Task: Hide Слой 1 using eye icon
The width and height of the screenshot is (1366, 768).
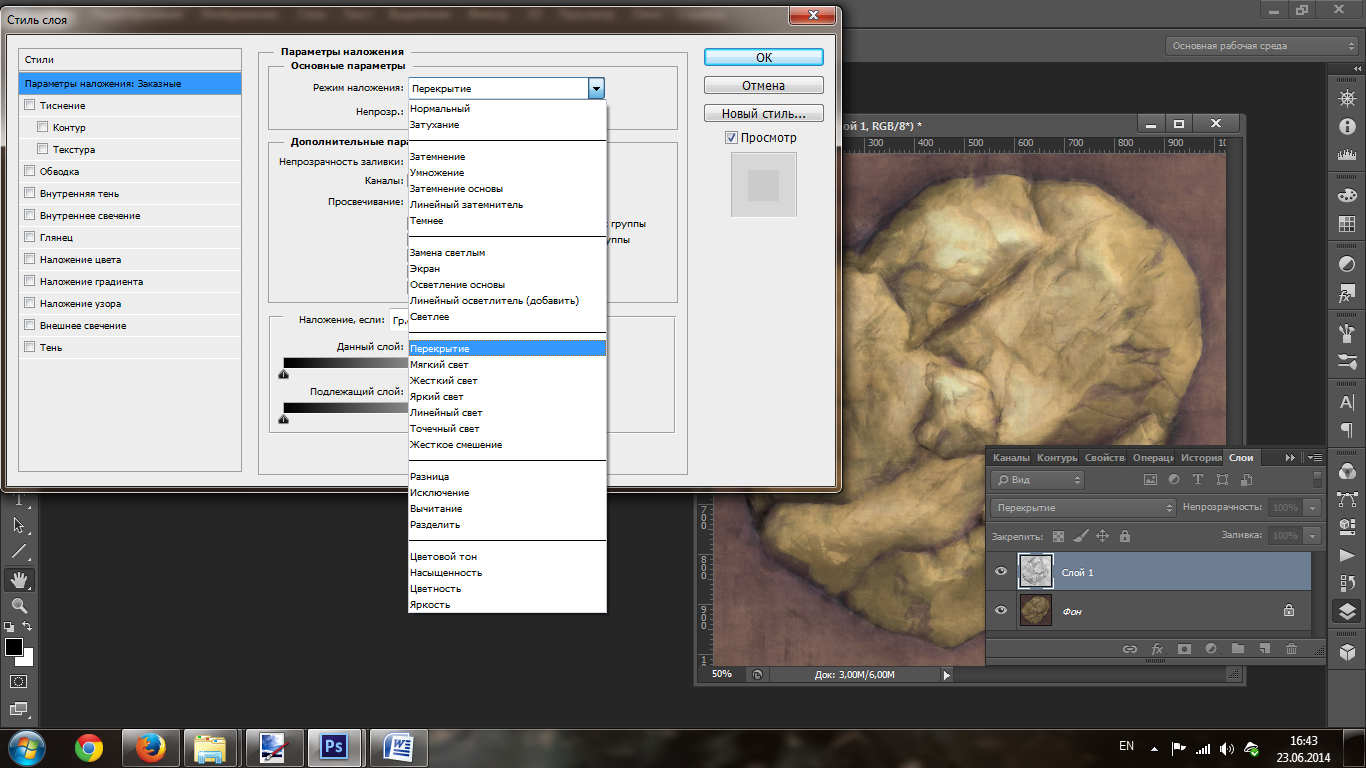Action: coord(1001,571)
